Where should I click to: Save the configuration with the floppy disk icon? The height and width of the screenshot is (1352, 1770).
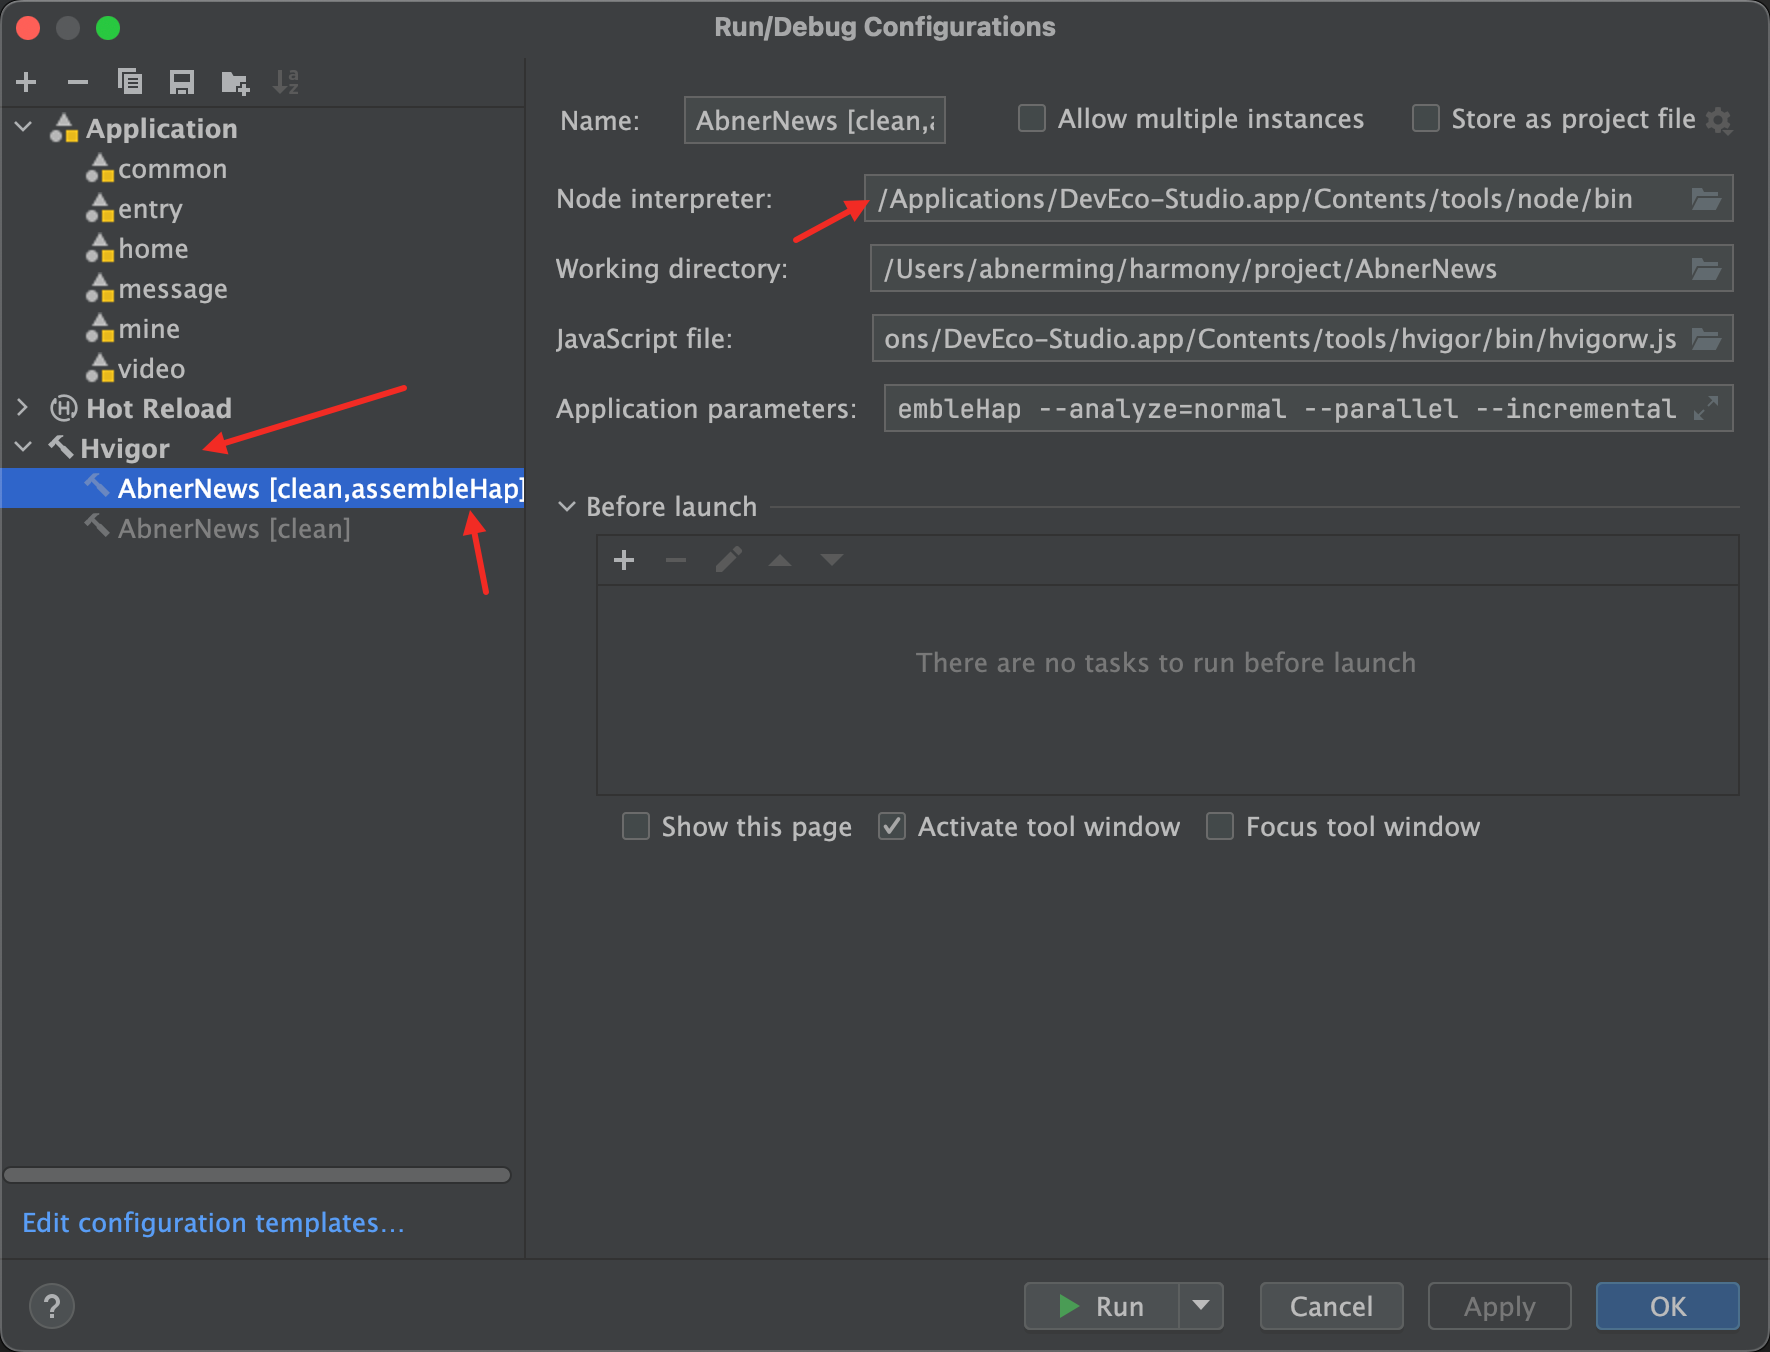tap(182, 82)
